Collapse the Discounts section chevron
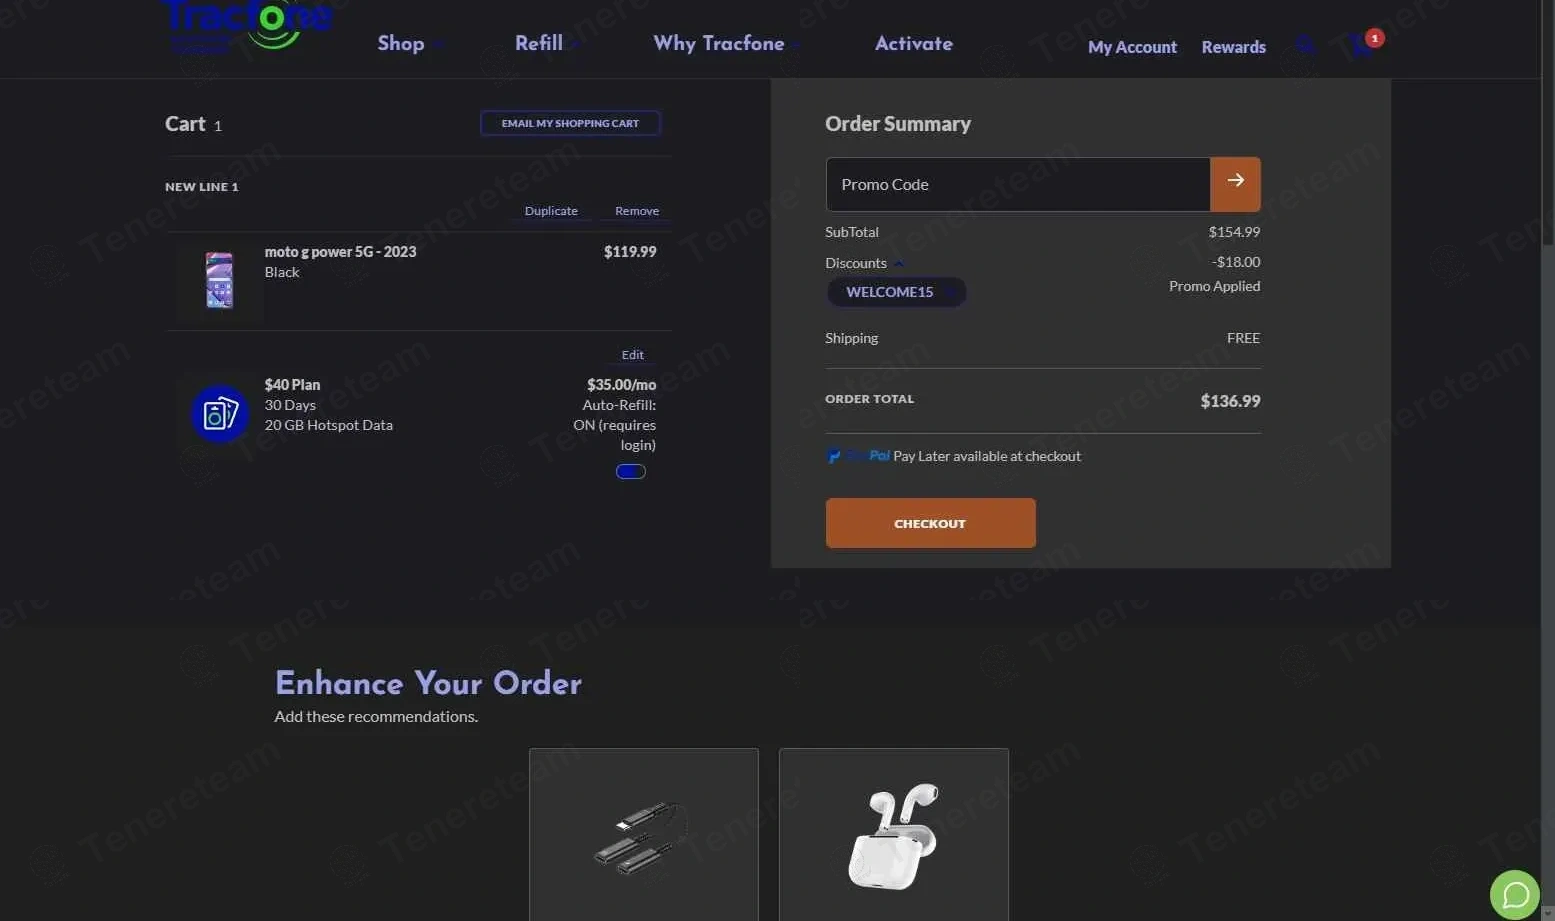 [899, 263]
